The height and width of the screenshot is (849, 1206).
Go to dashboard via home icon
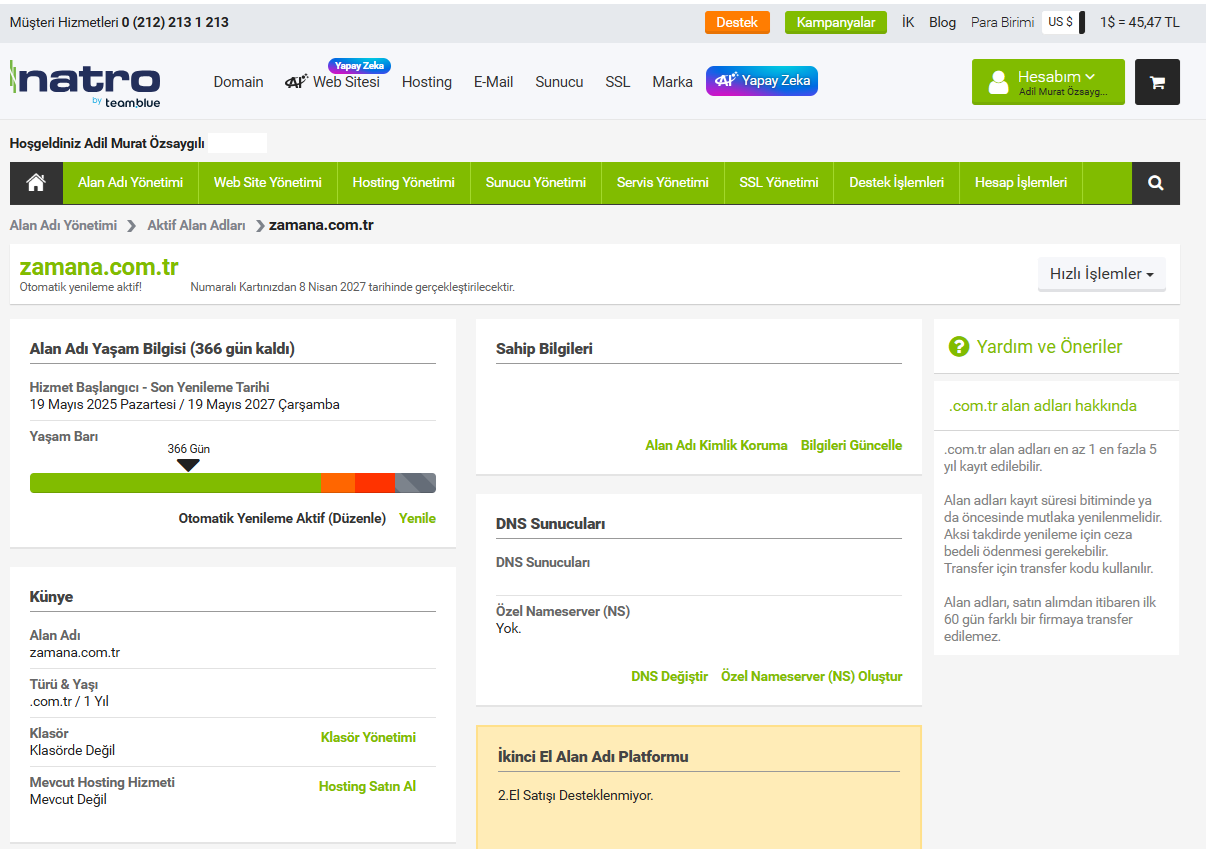36,183
